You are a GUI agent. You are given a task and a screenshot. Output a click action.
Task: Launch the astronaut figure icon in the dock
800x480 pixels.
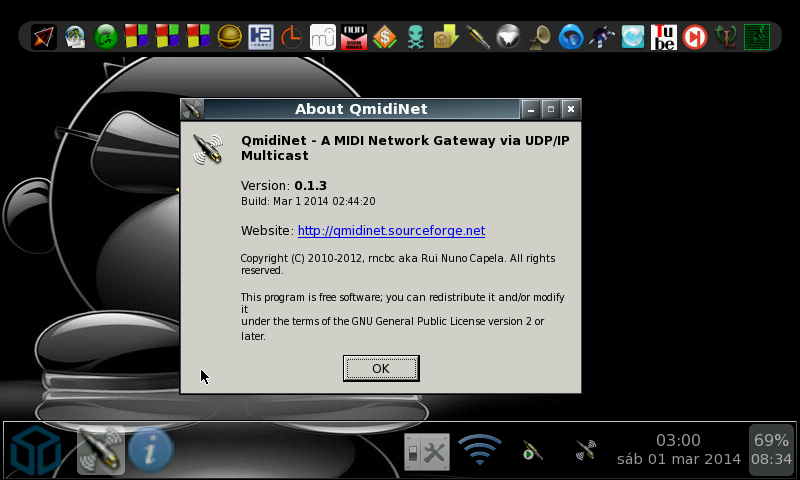click(602, 37)
